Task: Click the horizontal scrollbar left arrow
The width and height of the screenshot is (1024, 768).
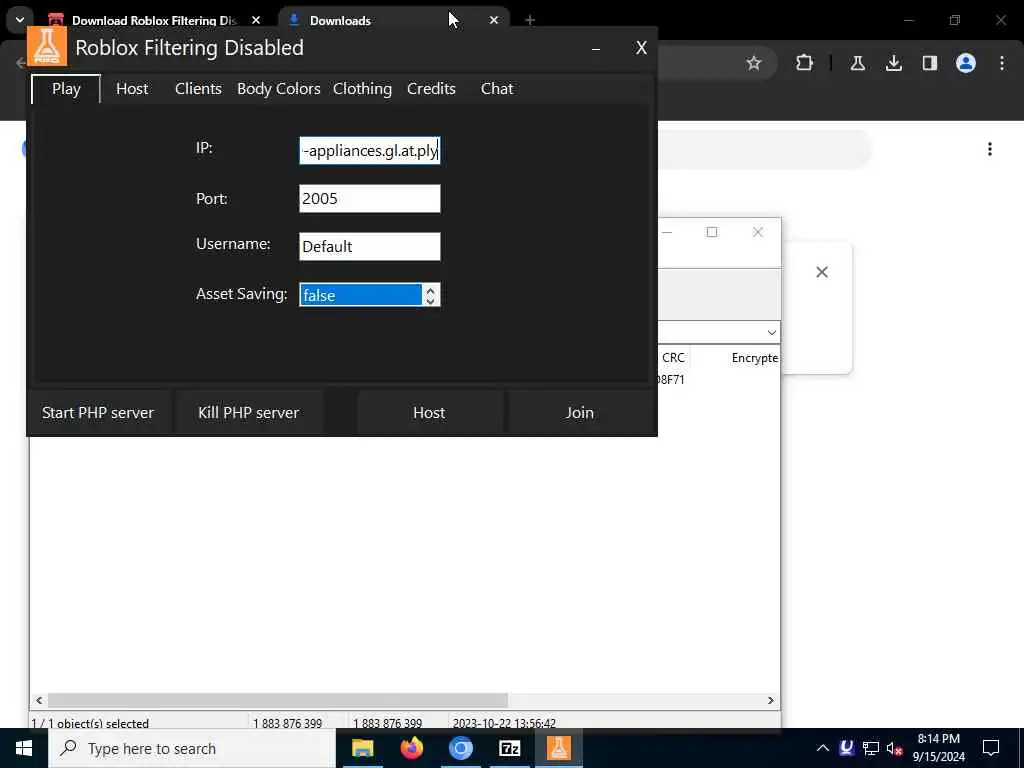Action: [x=39, y=700]
